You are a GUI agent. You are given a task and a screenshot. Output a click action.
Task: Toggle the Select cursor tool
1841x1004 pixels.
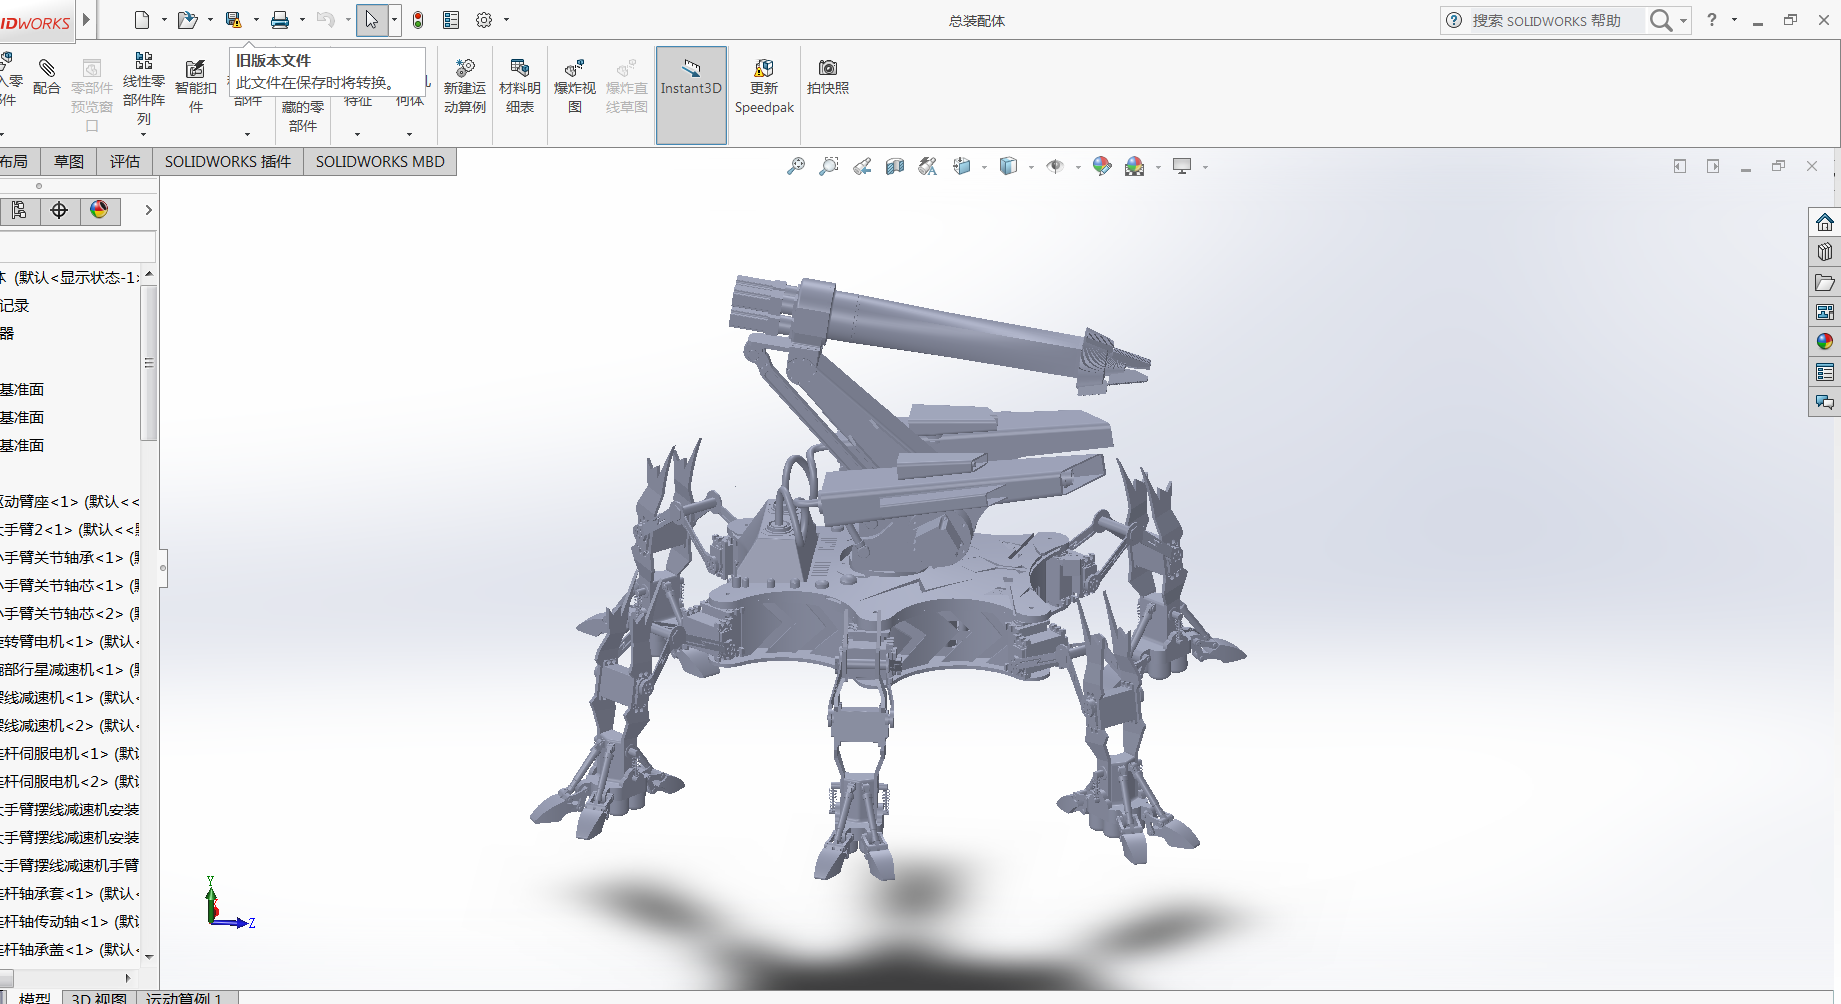tap(371, 20)
